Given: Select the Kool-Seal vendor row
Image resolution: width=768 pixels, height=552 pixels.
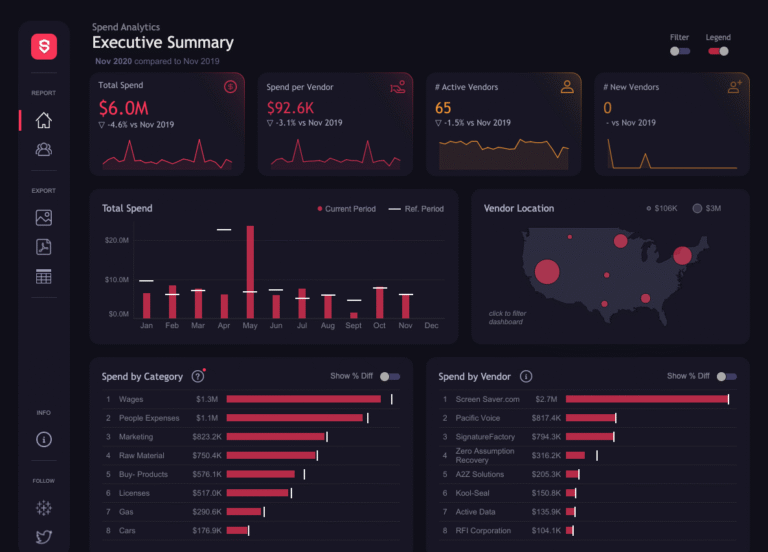Looking at the screenshot, I should (x=587, y=493).
